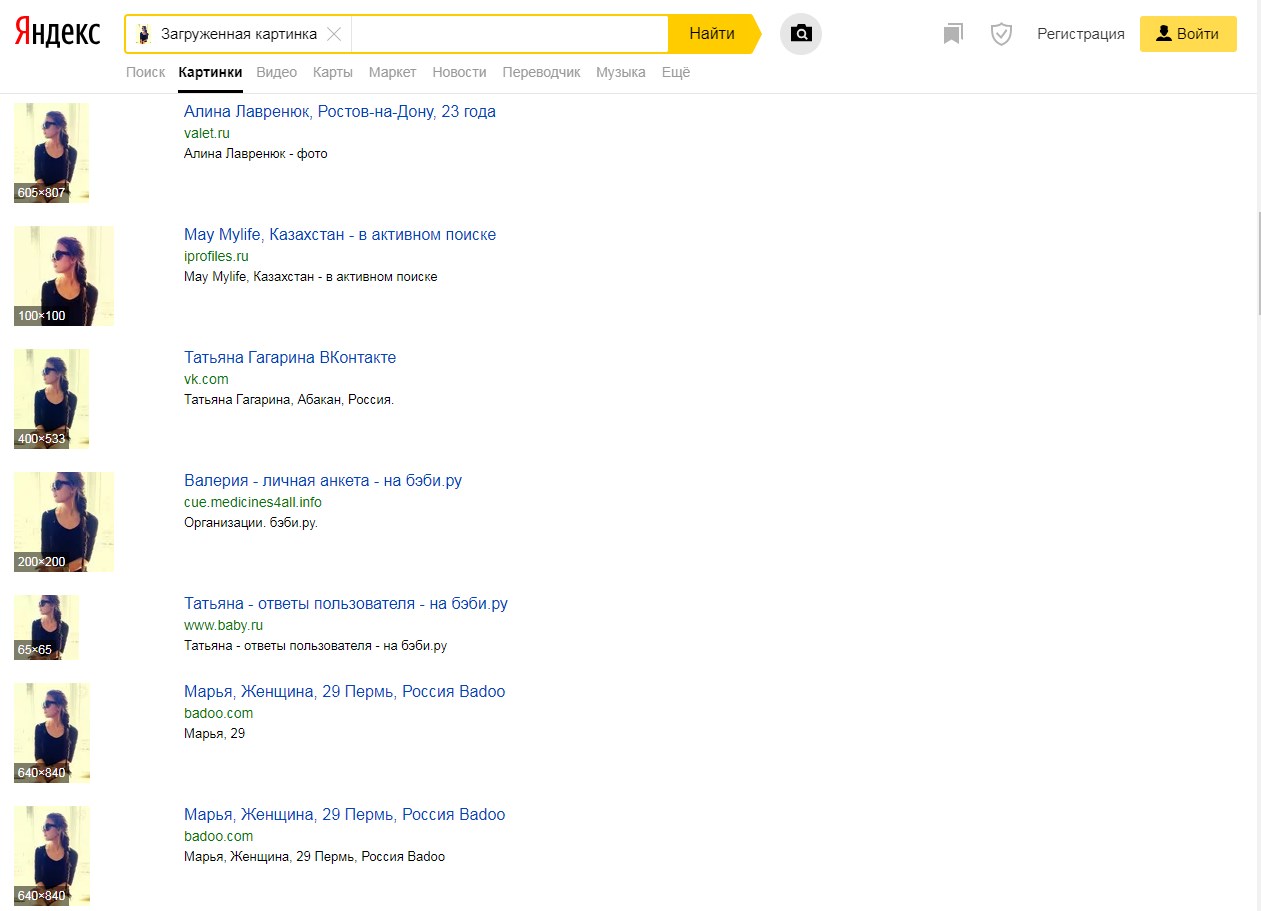Viewport: 1261px width, 911px height.
Task: Expand the Ещё menu
Action: (676, 72)
